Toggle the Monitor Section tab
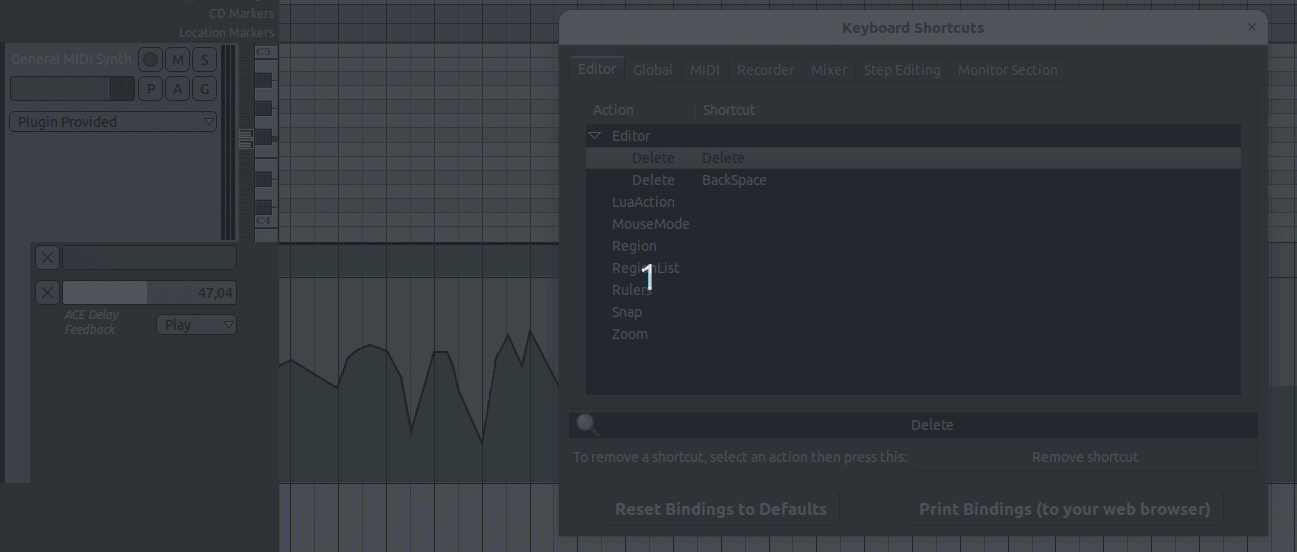 coord(1007,70)
